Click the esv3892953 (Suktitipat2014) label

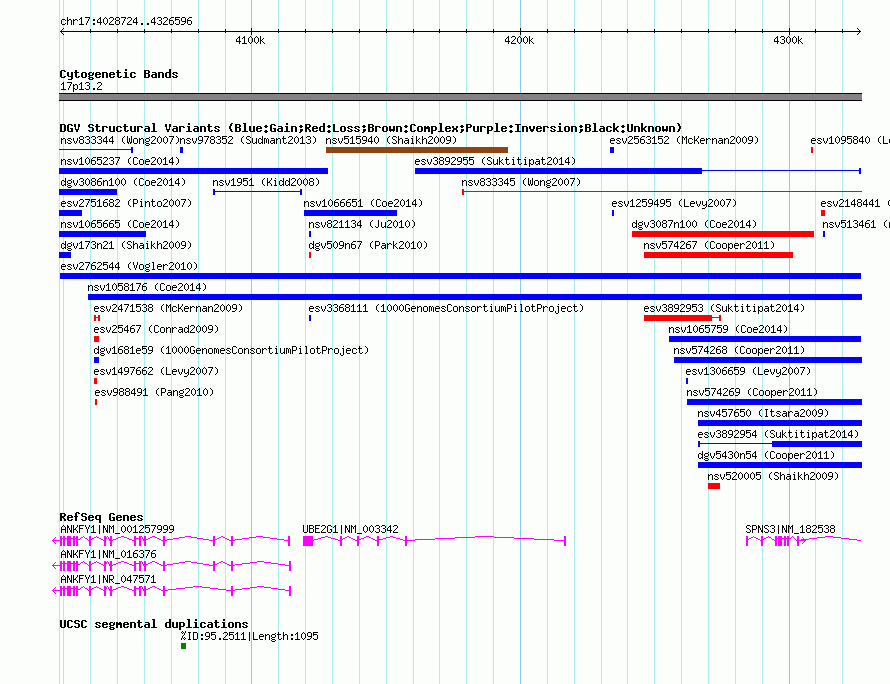724,308
